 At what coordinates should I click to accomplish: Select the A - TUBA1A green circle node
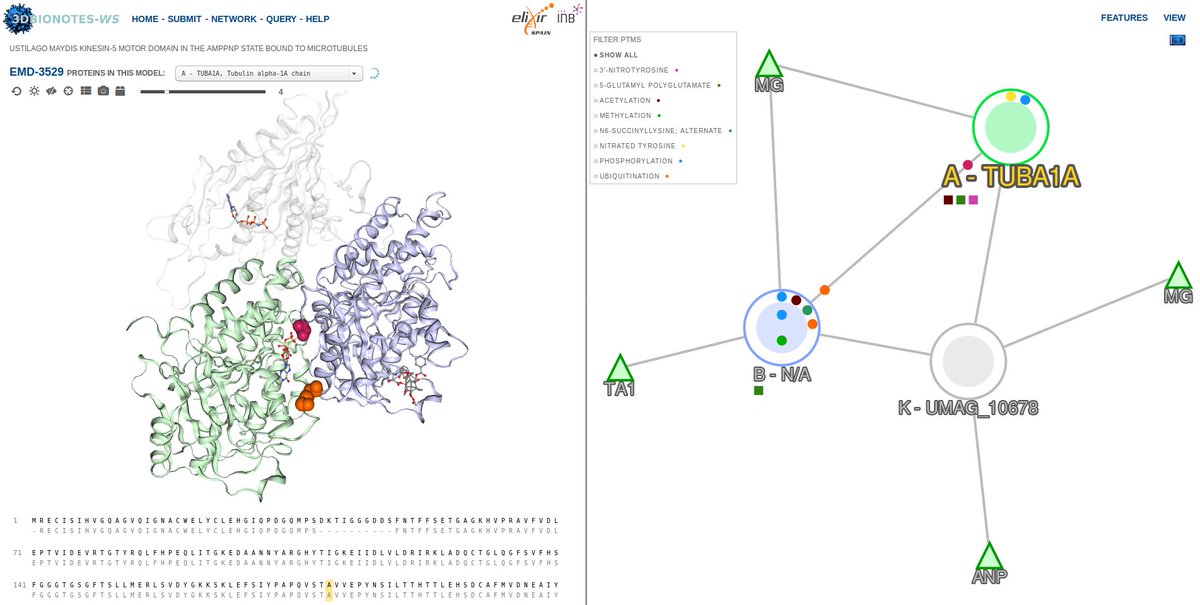click(x=1010, y=127)
